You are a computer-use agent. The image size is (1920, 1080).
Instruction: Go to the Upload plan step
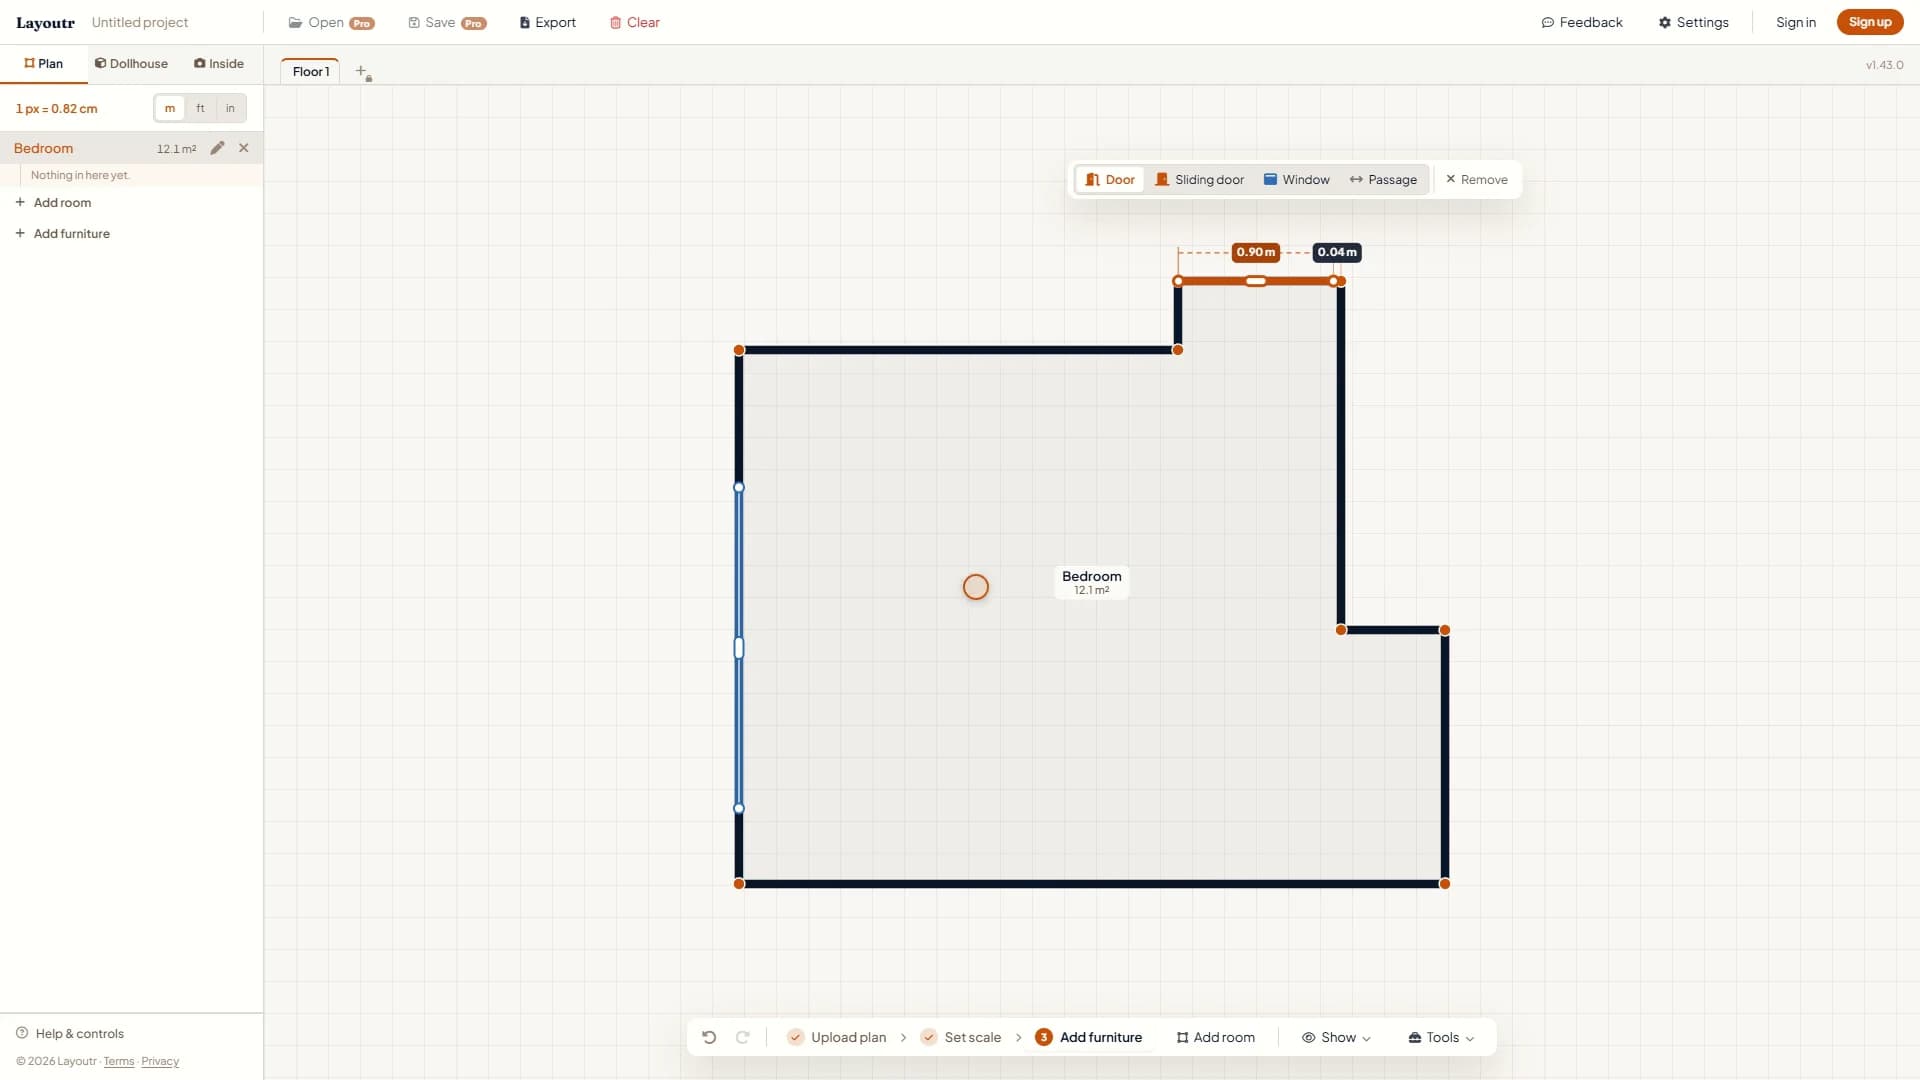coord(837,1037)
